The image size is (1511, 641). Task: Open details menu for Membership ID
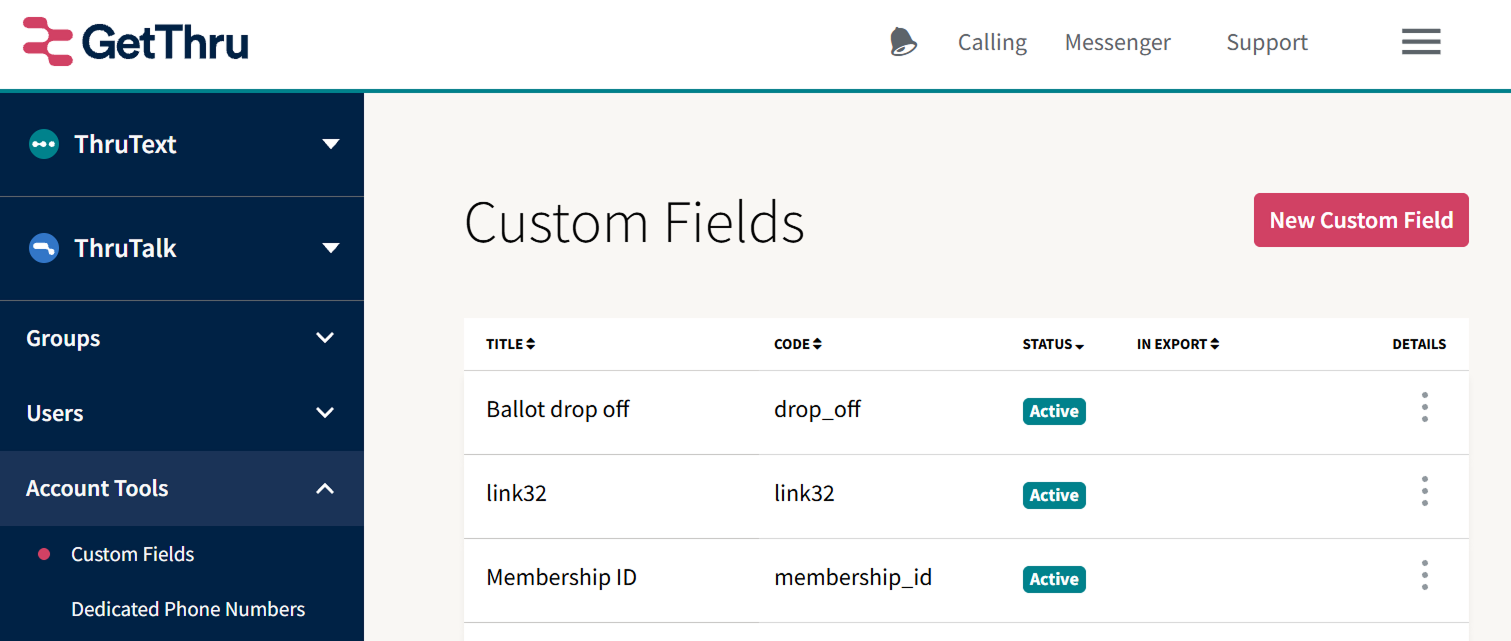pos(1425,575)
